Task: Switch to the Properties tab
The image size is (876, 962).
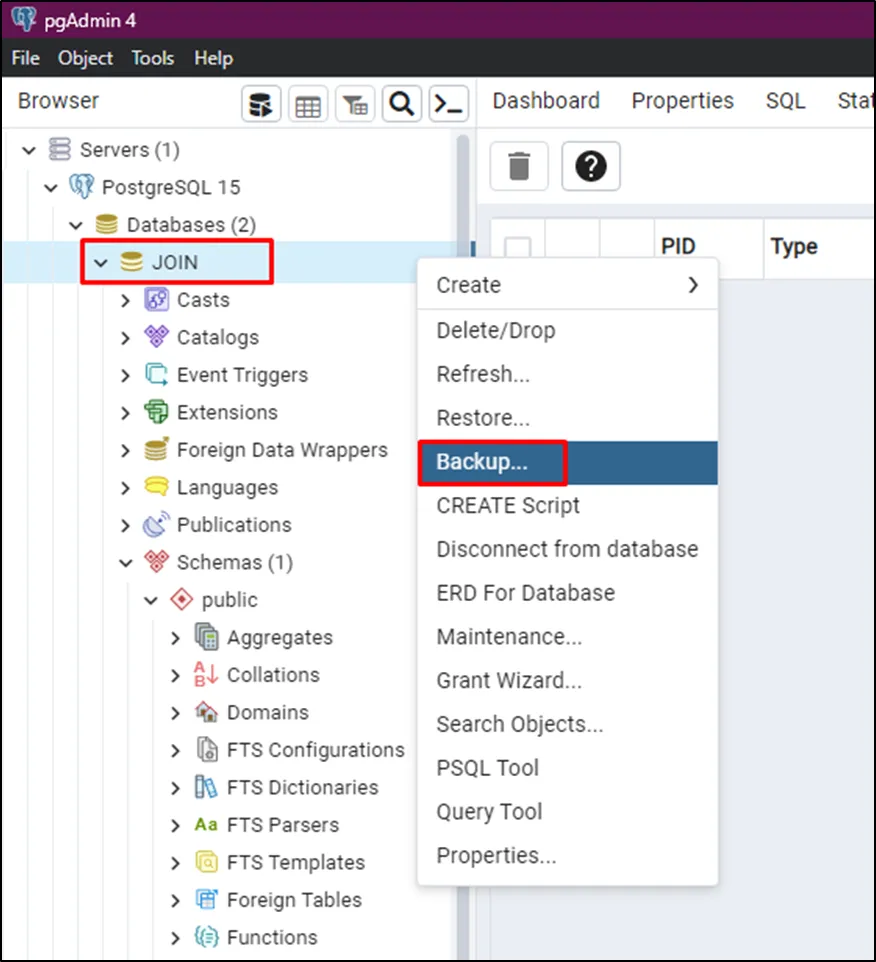Action: coord(682,101)
